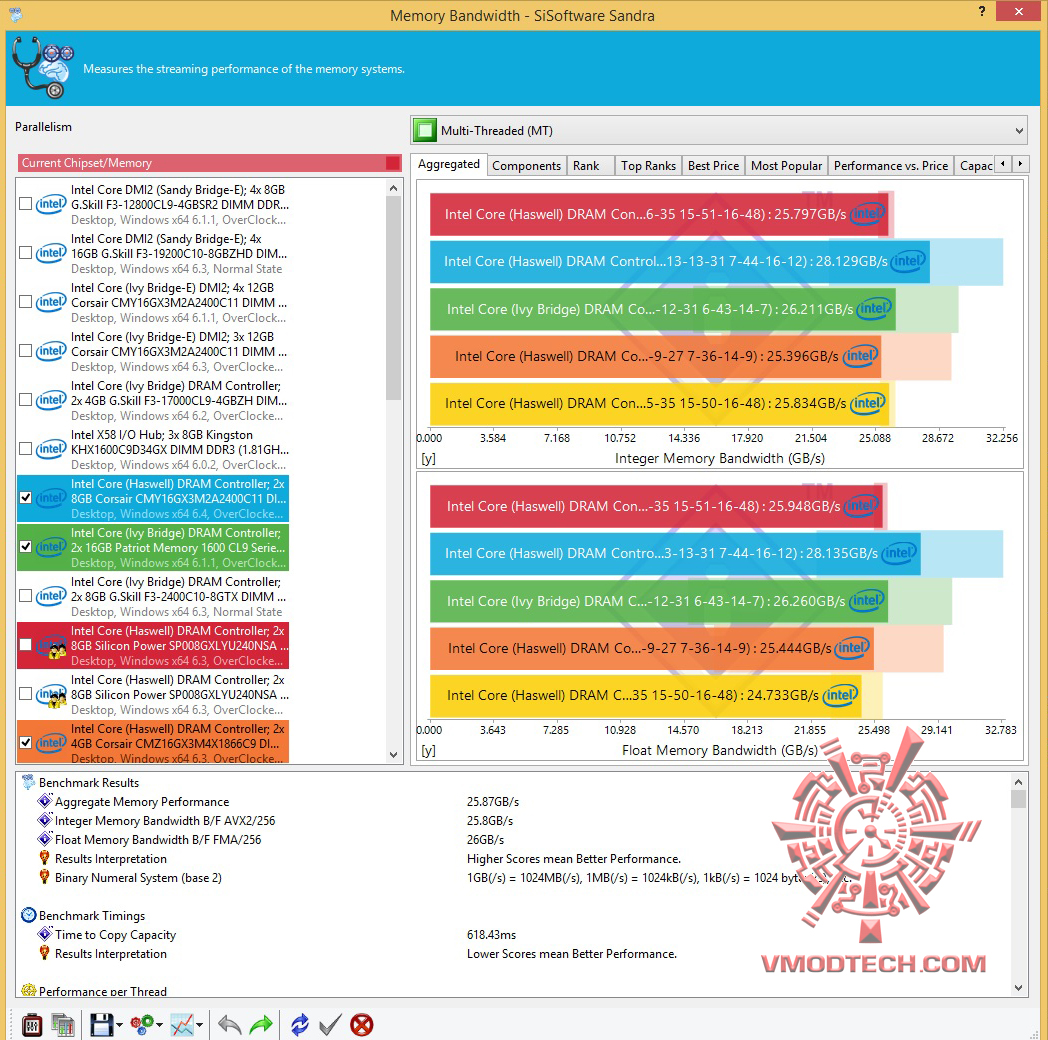Viewport: 1048px width, 1040px height.
Task: Switch to the Best Price tab
Action: 713,166
